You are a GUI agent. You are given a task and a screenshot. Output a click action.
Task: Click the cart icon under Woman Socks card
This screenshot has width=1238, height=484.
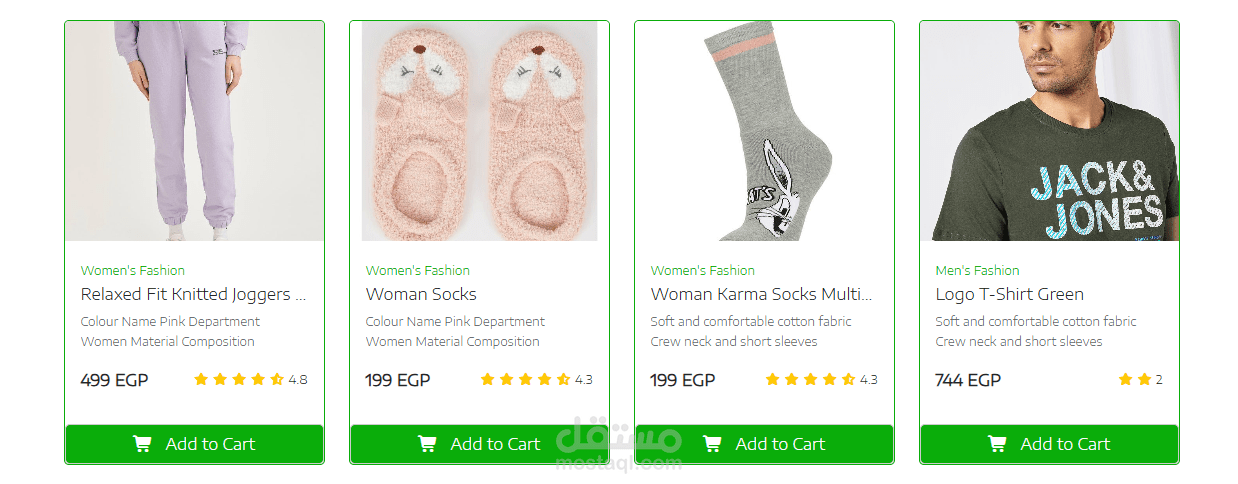click(x=427, y=444)
